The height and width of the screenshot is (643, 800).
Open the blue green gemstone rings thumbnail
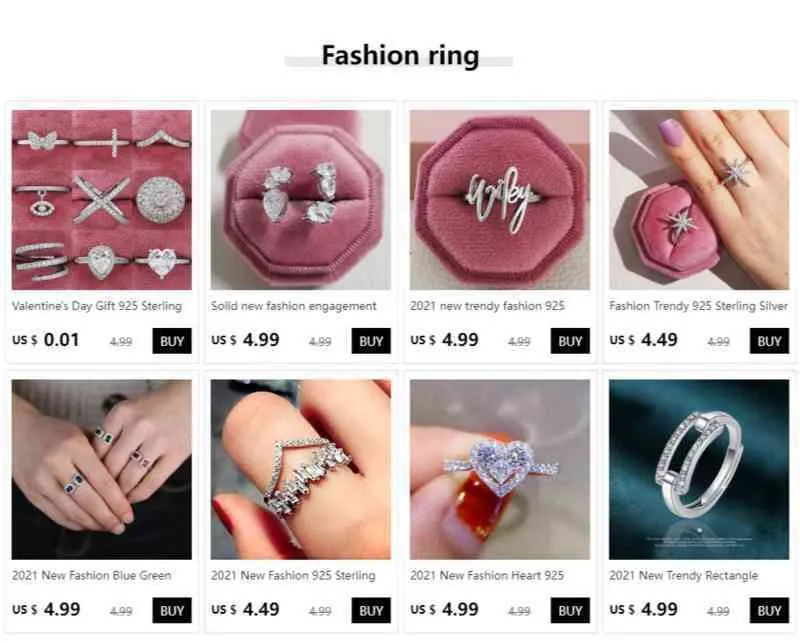pyautogui.click(x=102, y=469)
